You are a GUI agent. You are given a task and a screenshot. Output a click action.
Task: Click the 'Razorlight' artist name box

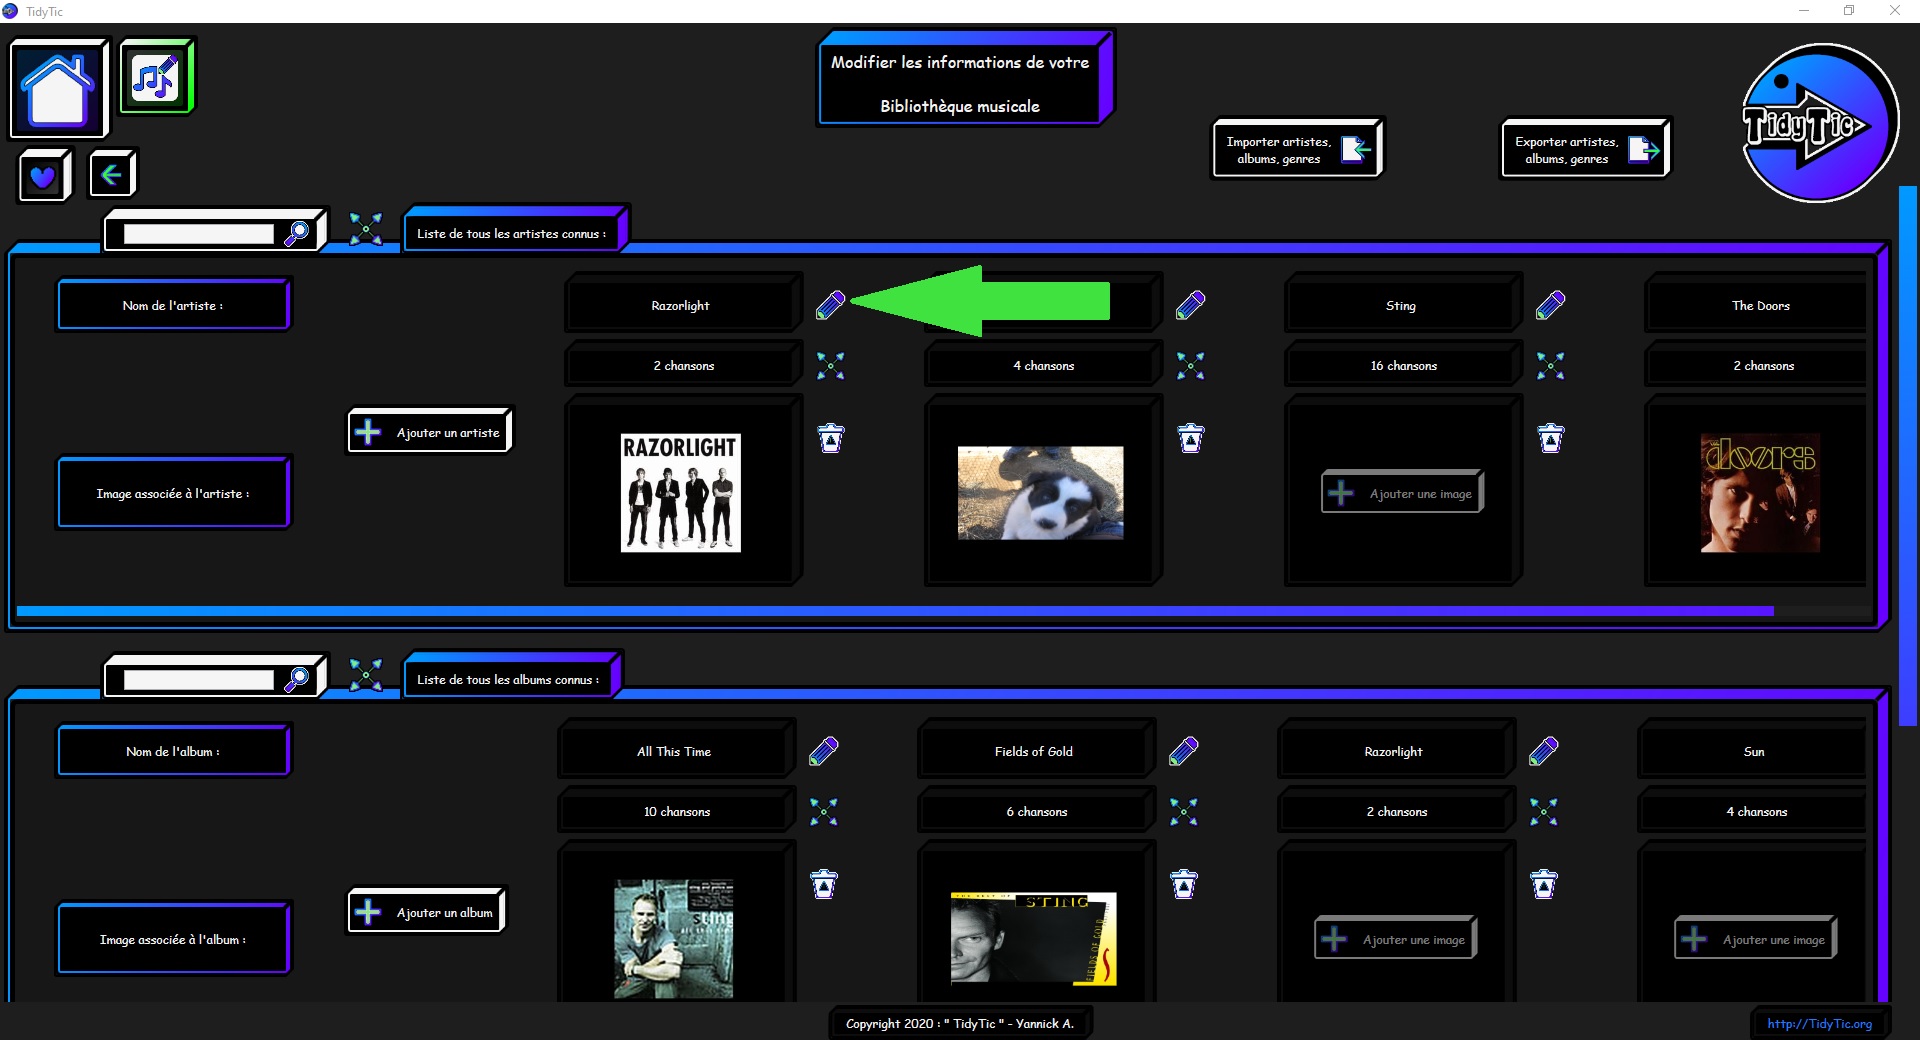tap(683, 303)
